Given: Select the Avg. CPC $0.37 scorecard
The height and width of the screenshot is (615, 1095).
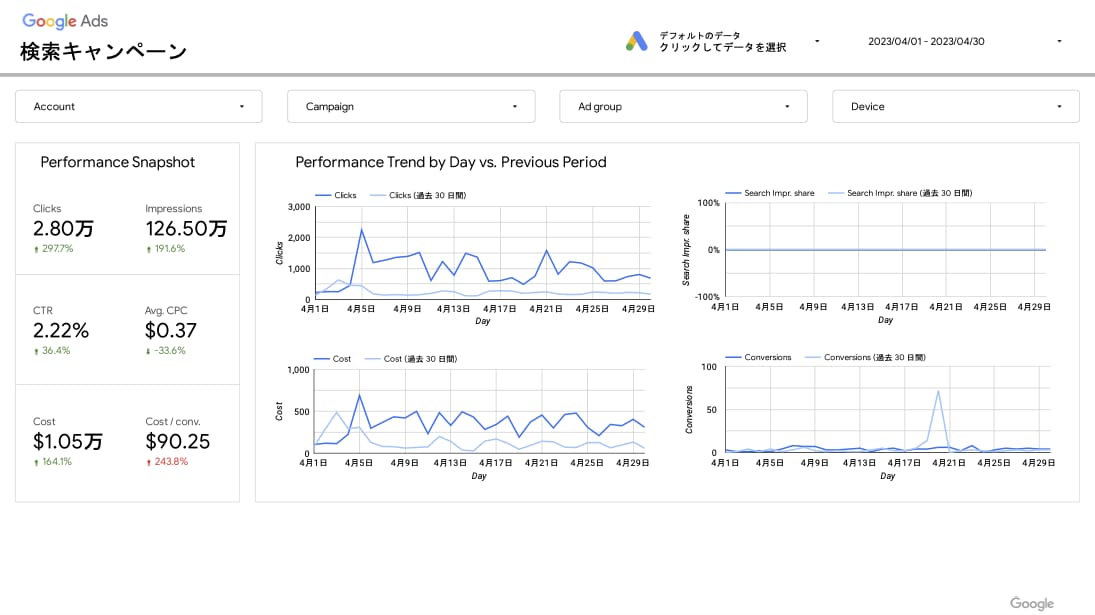Looking at the screenshot, I should click(x=170, y=330).
